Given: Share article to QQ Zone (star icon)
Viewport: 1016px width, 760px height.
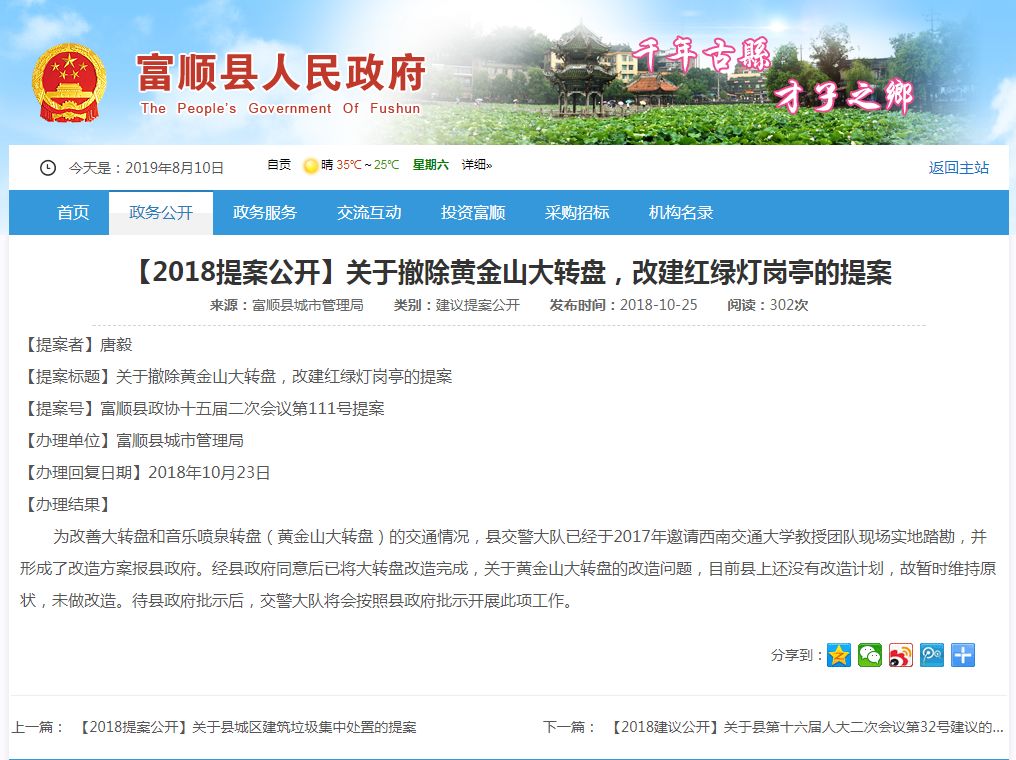Looking at the screenshot, I should coord(839,655).
